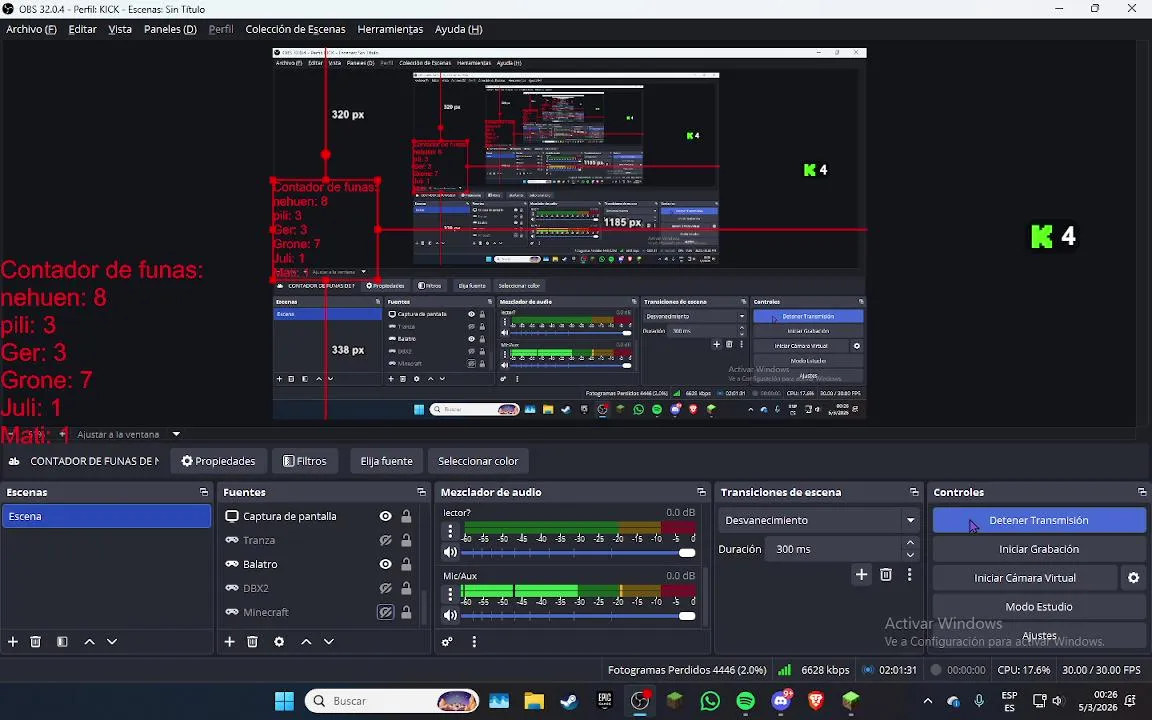The image size is (1152, 720).
Task: Unlock the Captura de pantalla source
Action: 406,516
